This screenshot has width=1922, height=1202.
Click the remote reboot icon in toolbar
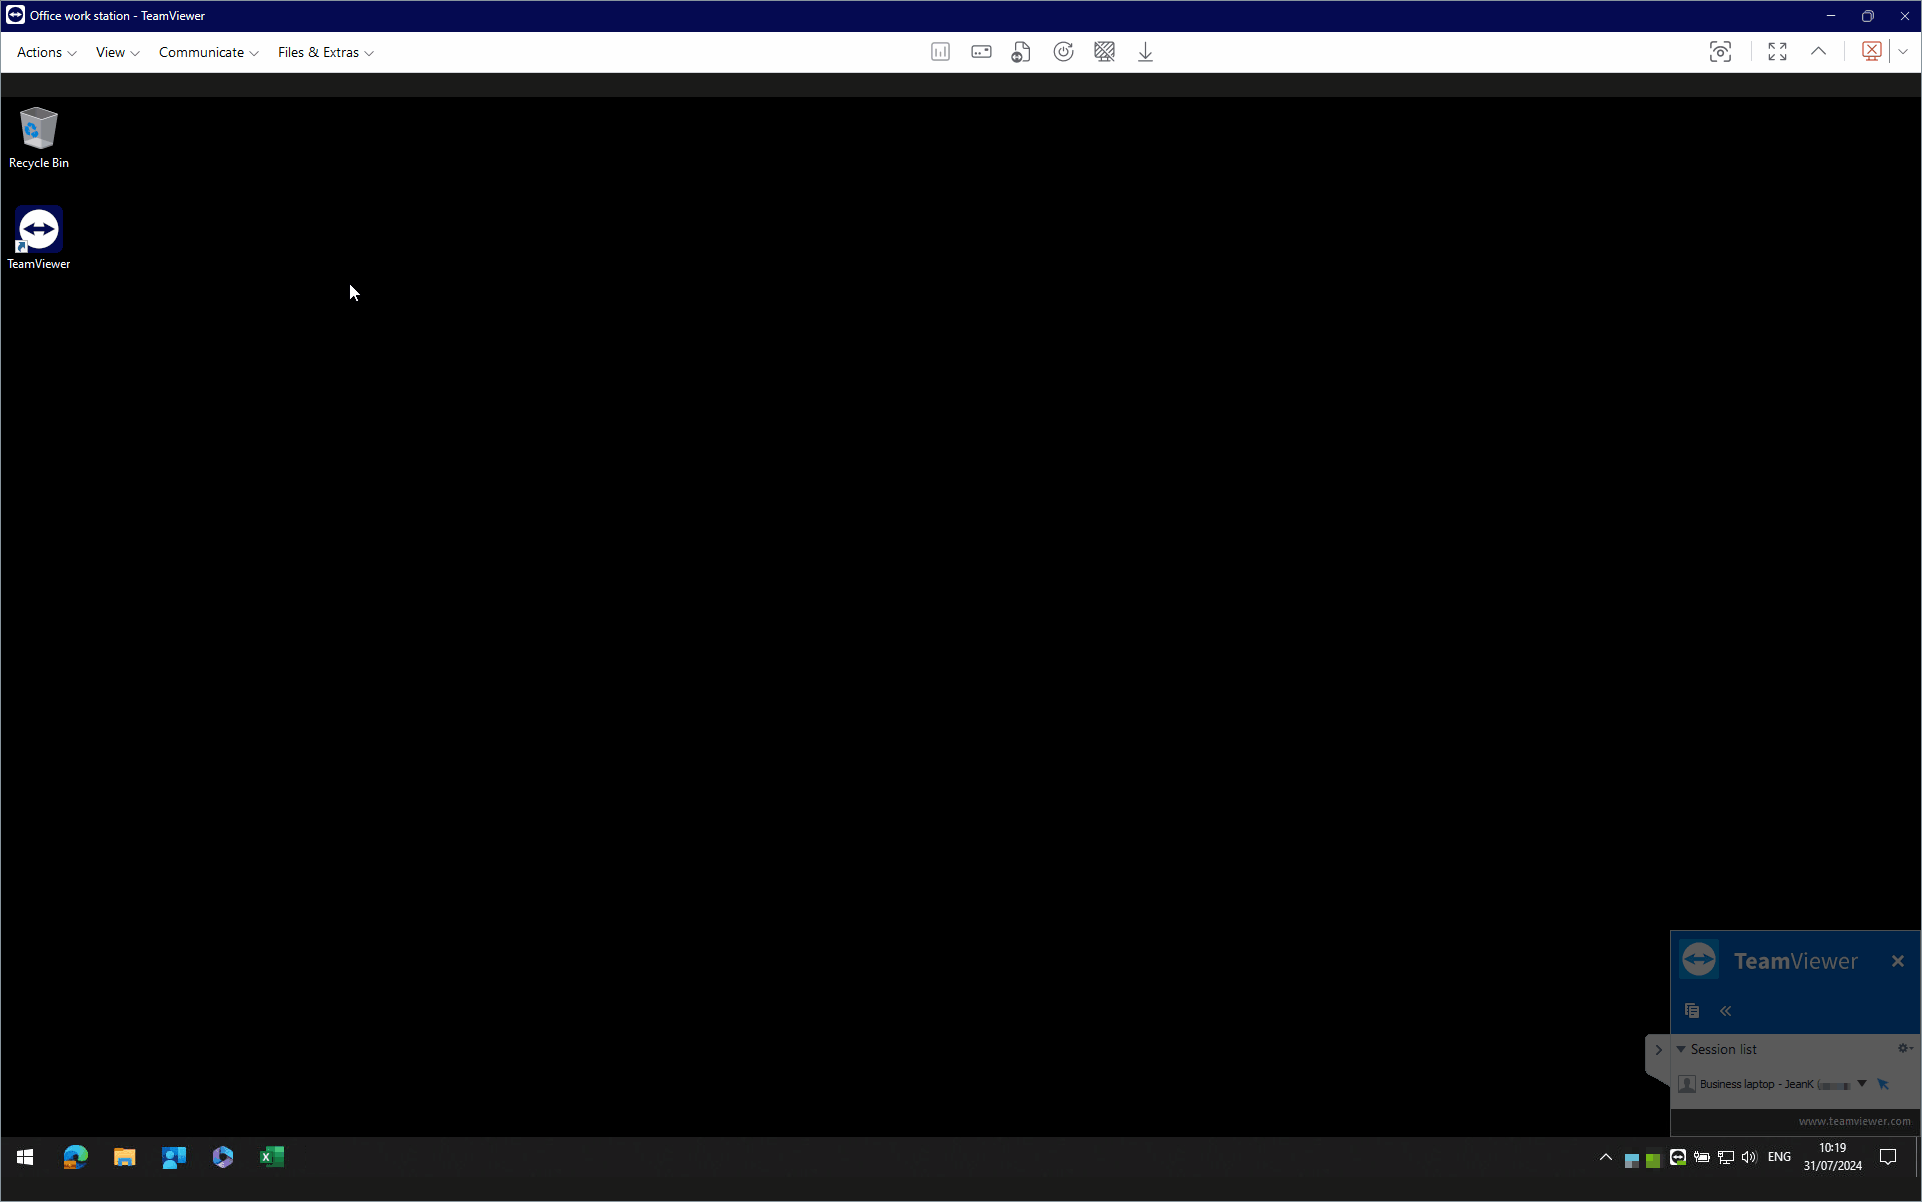click(1063, 51)
